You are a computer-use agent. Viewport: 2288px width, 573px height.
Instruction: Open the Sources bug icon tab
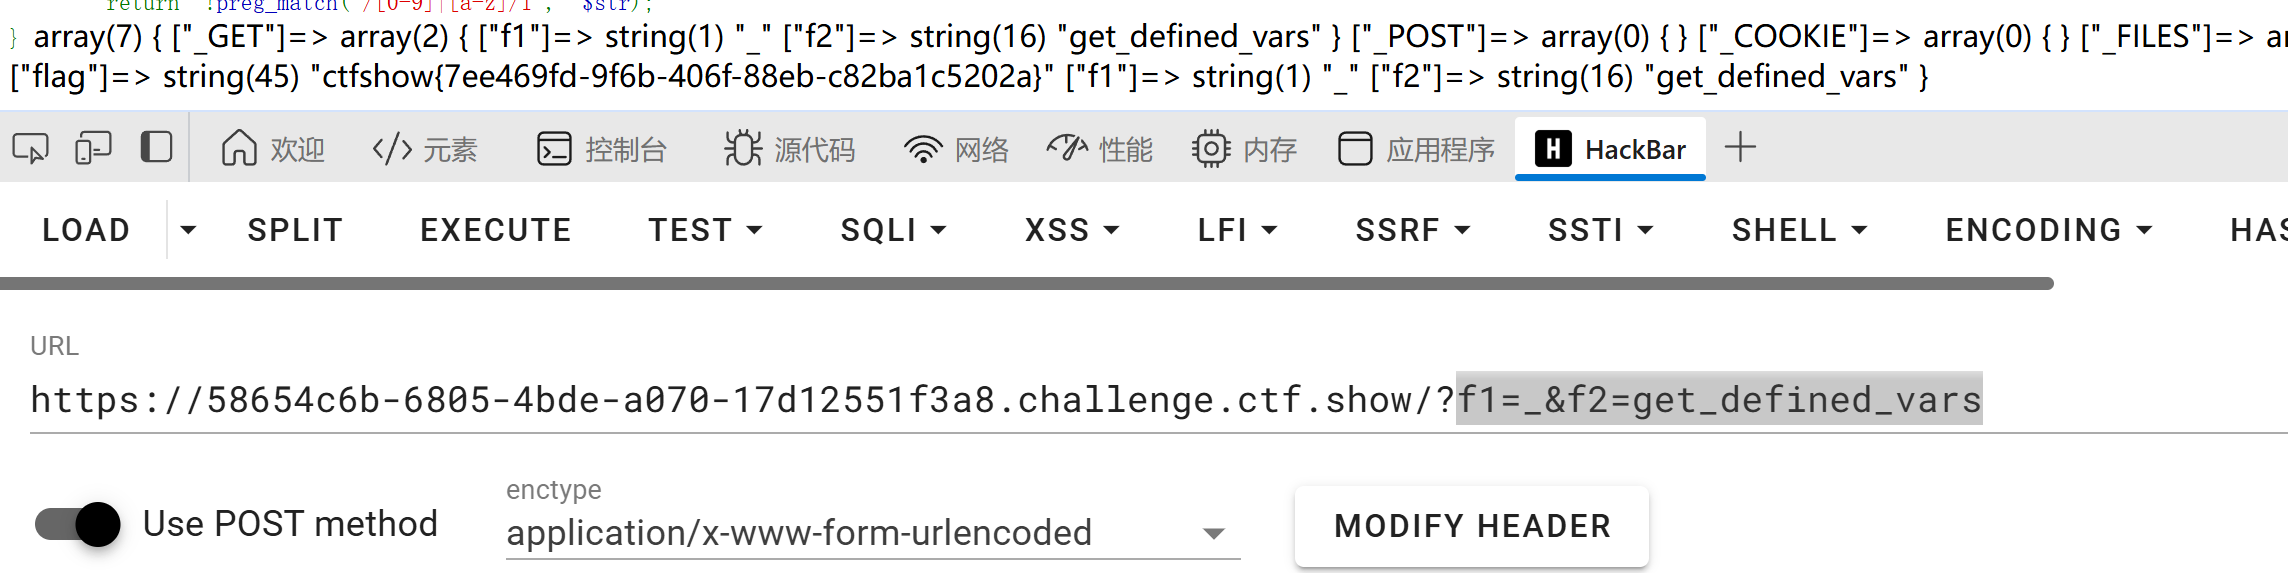789,149
